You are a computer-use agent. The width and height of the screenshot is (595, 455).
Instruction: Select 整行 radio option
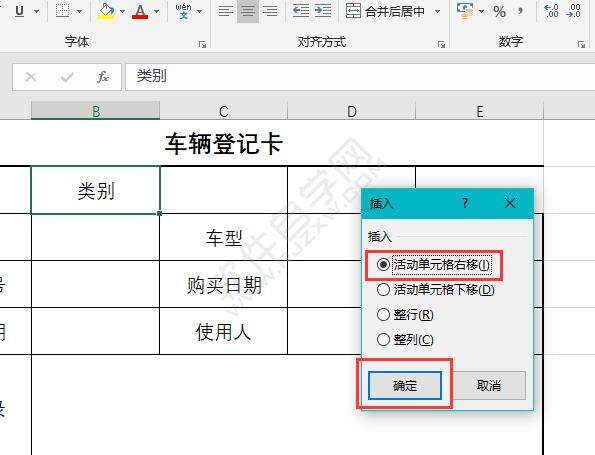point(405,315)
